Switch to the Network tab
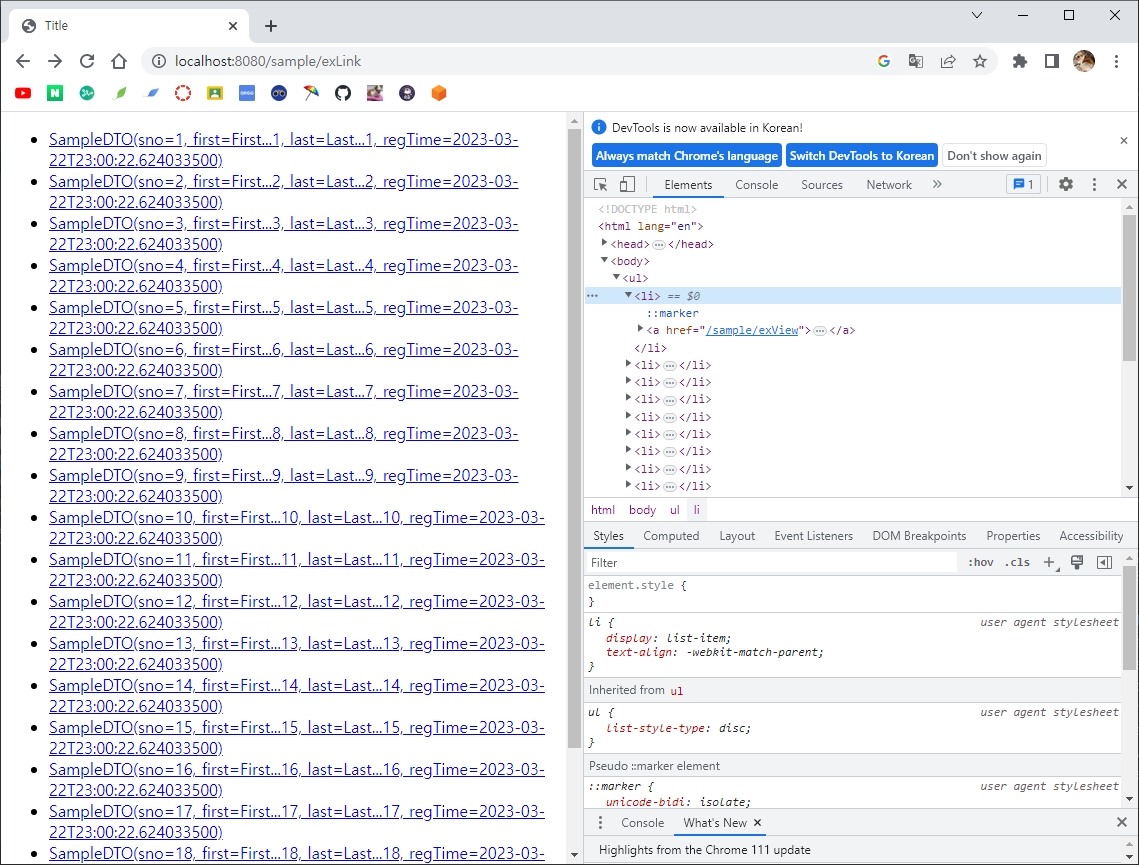The width and height of the screenshot is (1139, 865). point(888,184)
